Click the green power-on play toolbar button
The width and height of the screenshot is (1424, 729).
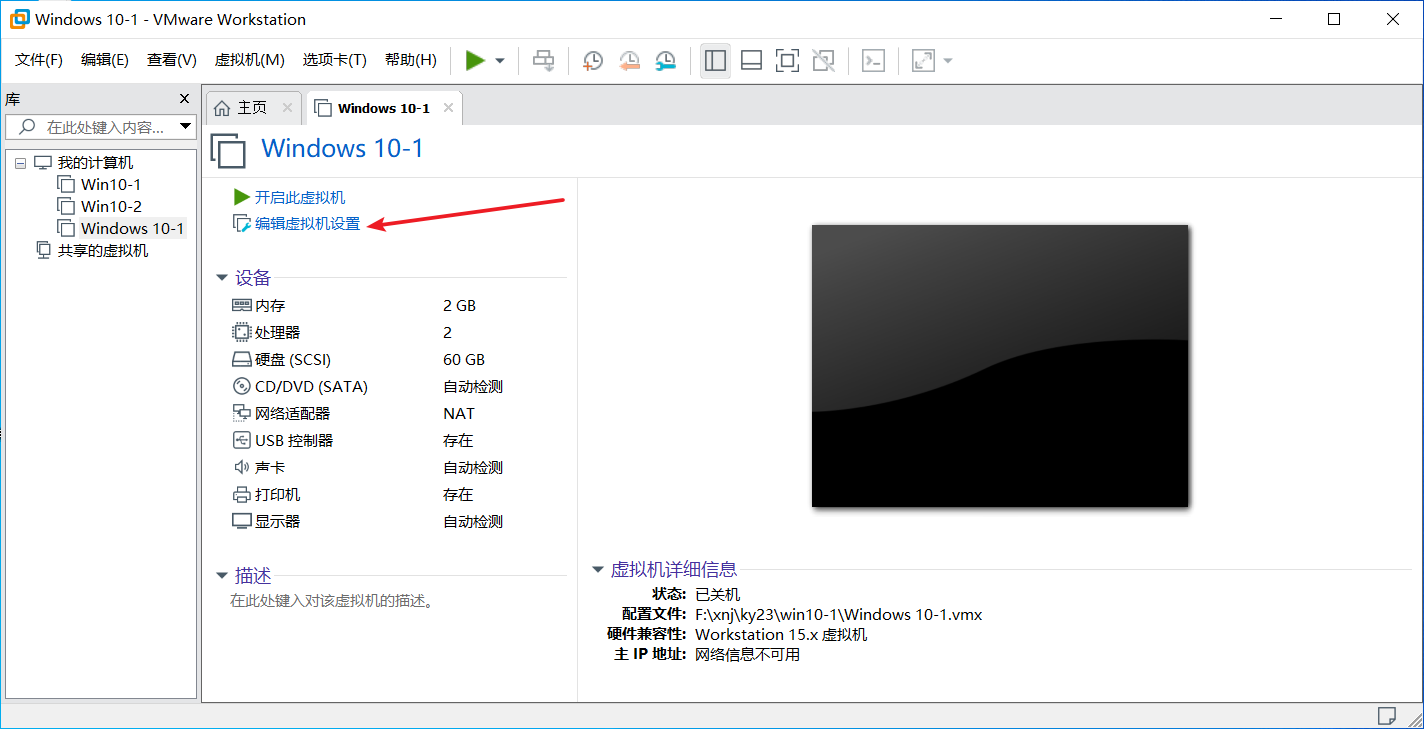point(475,61)
